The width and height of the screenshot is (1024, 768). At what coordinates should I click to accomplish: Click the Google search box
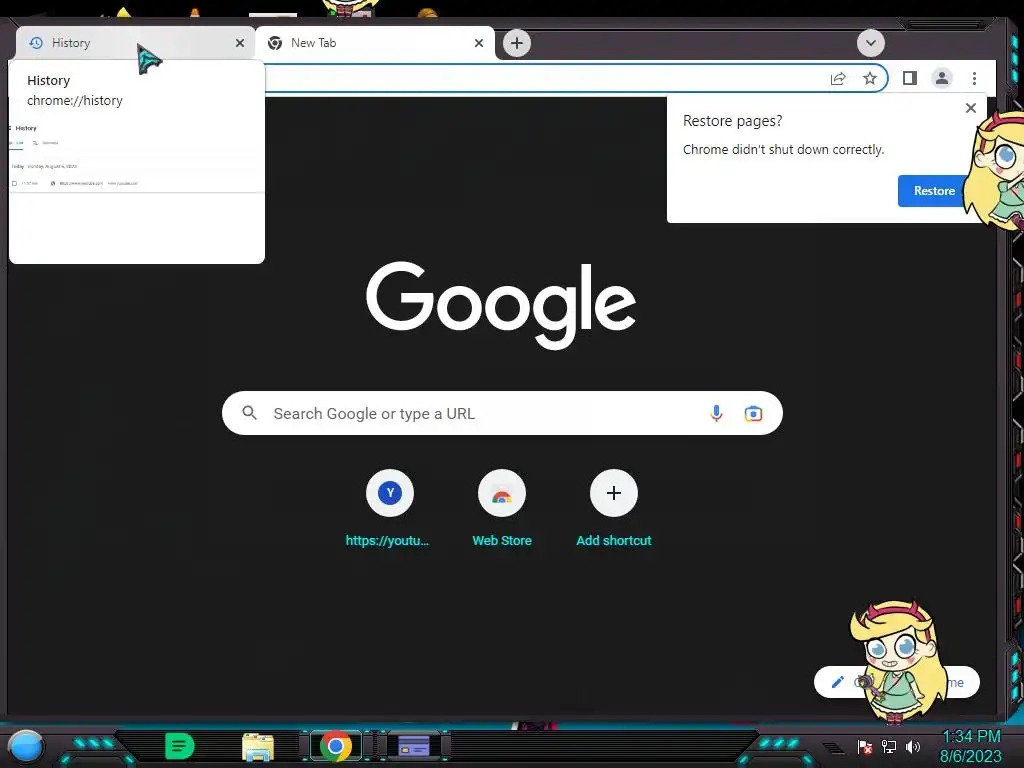point(502,413)
